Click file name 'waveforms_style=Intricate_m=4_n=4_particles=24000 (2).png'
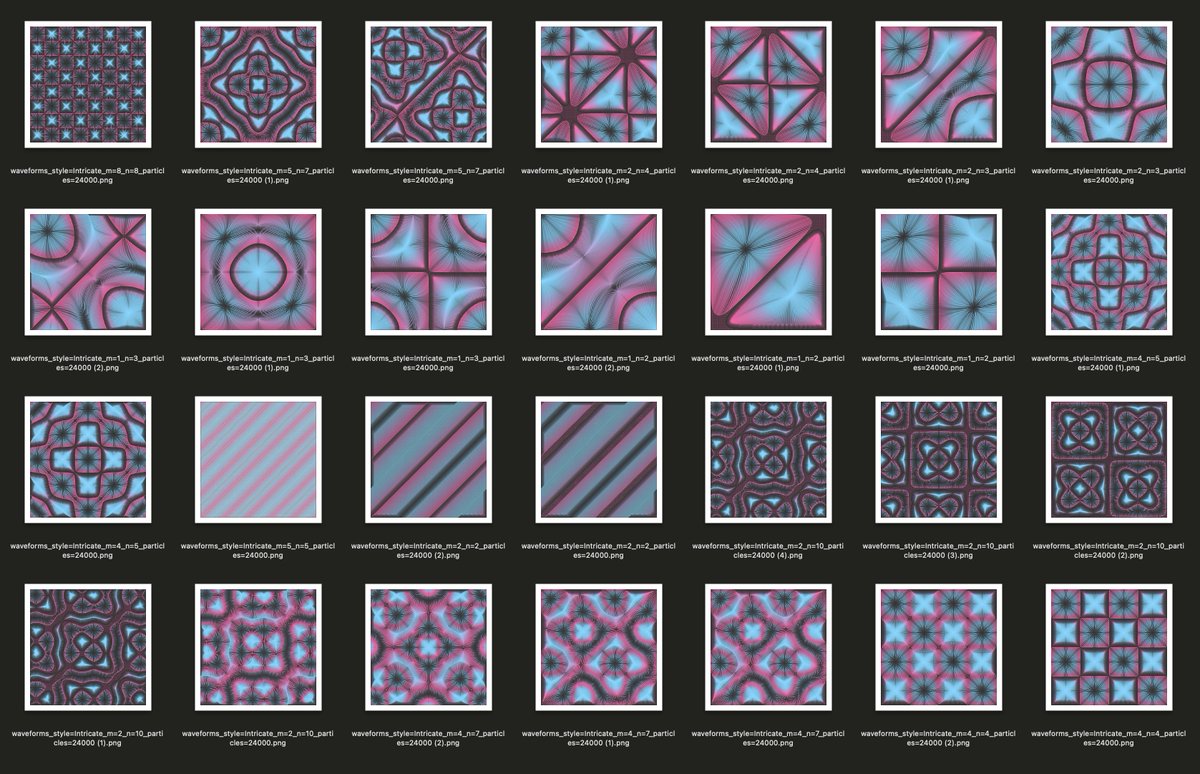Viewport: 1200px width, 774px height. coord(939,738)
